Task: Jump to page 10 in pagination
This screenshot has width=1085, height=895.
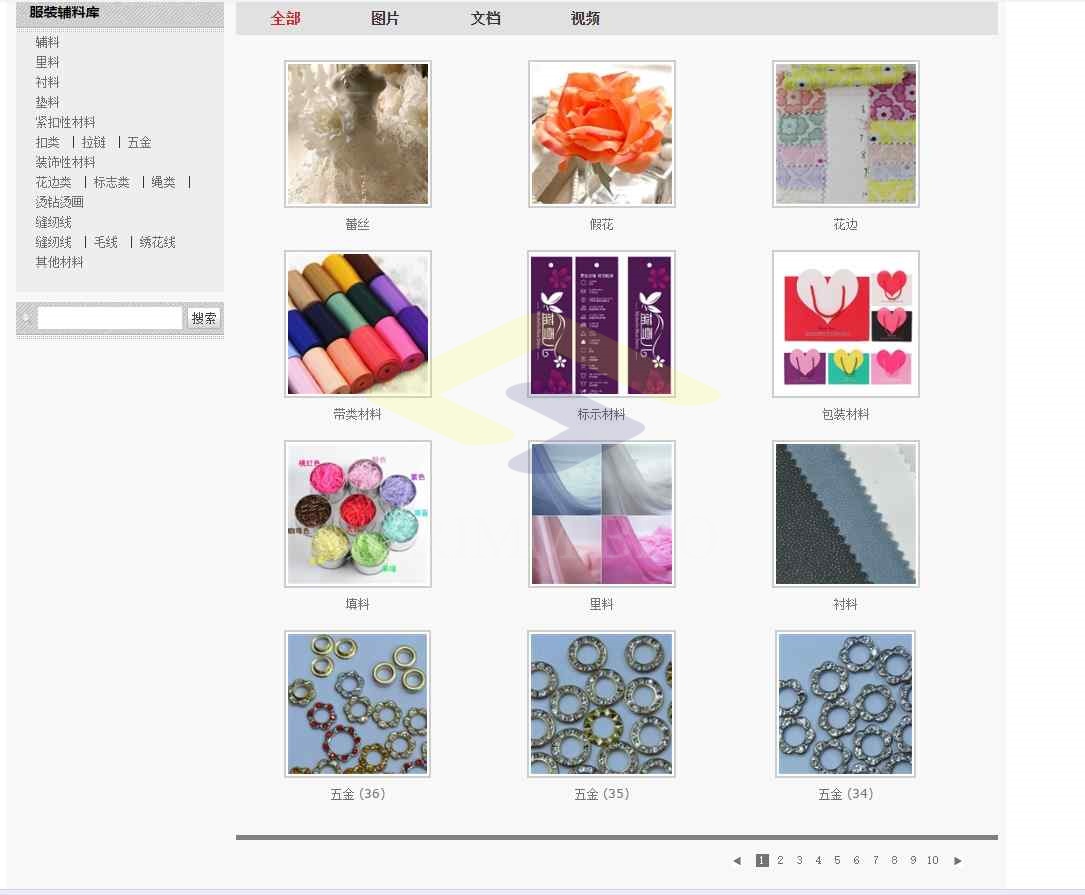Action: pos(932,860)
